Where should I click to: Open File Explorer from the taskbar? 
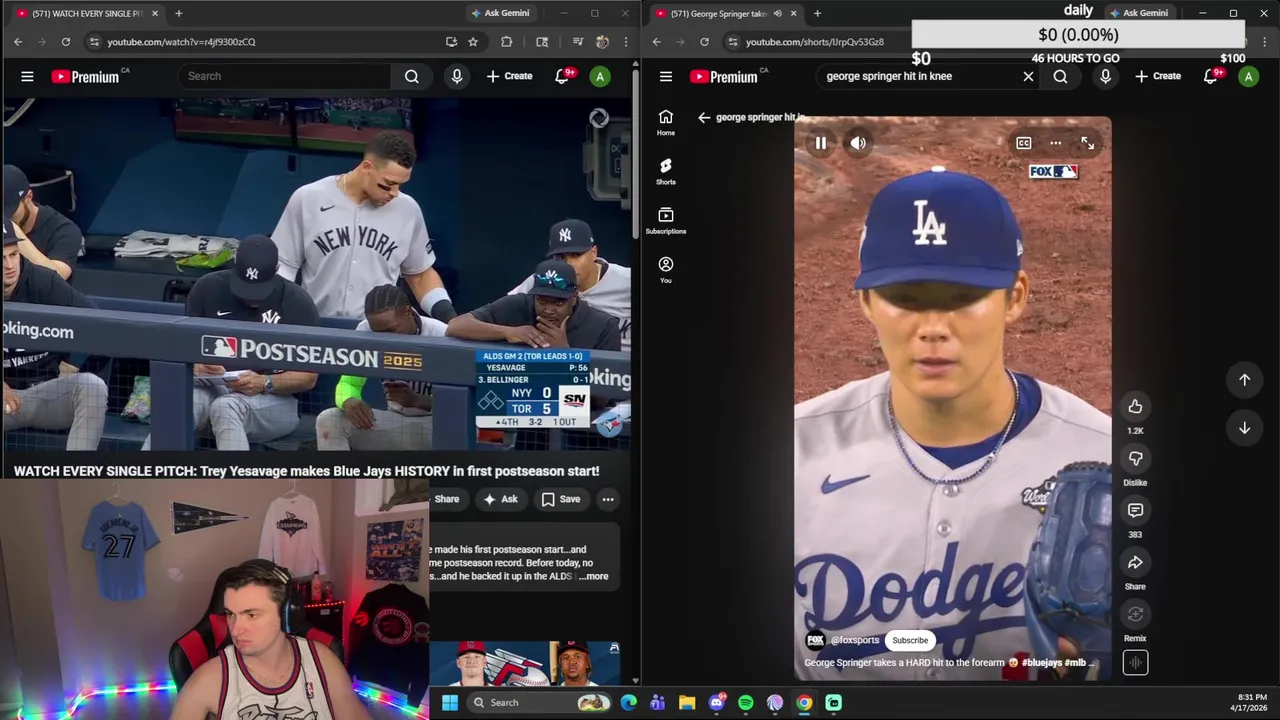pyautogui.click(x=686, y=703)
